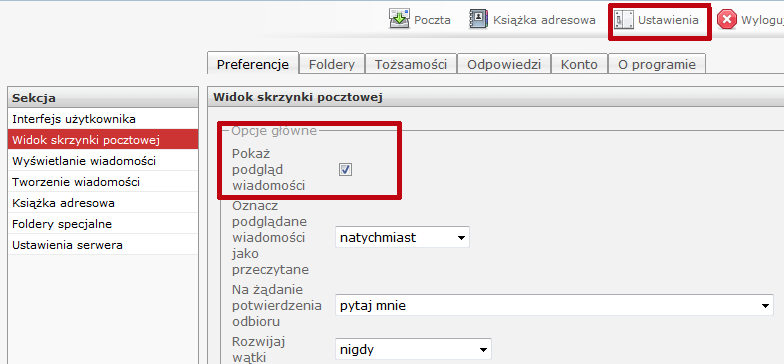Switch to the Tożsamości tab
This screenshot has width=784, height=364.
[x=410, y=64]
